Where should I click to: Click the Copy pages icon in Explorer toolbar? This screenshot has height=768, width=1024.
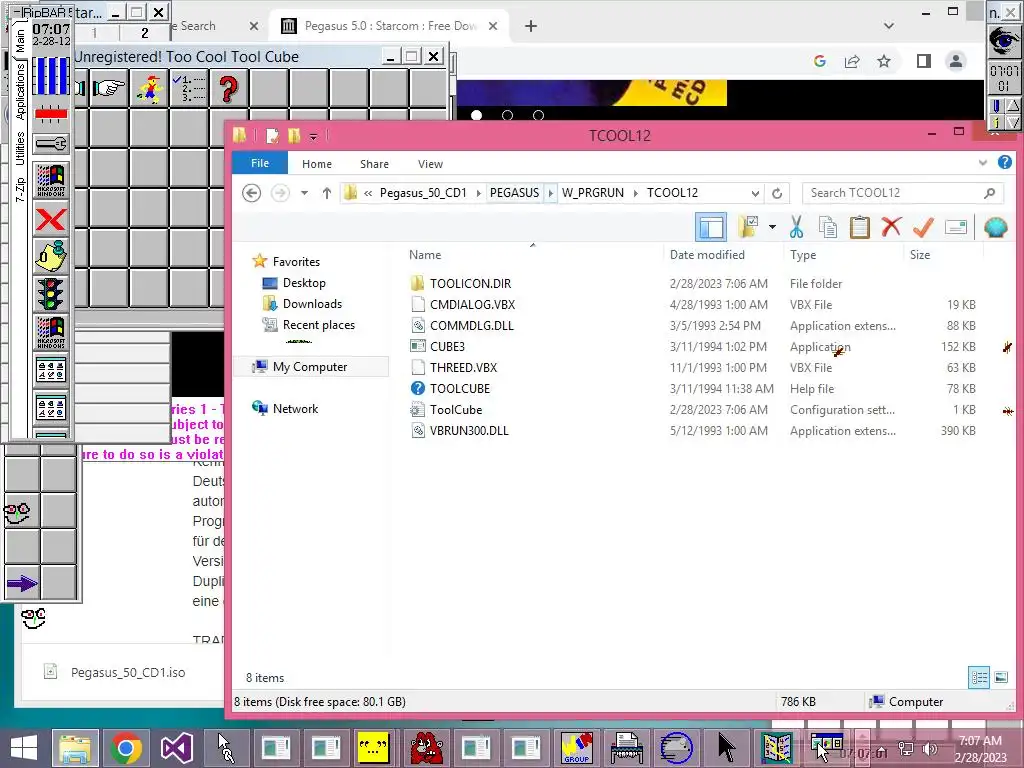point(827,227)
